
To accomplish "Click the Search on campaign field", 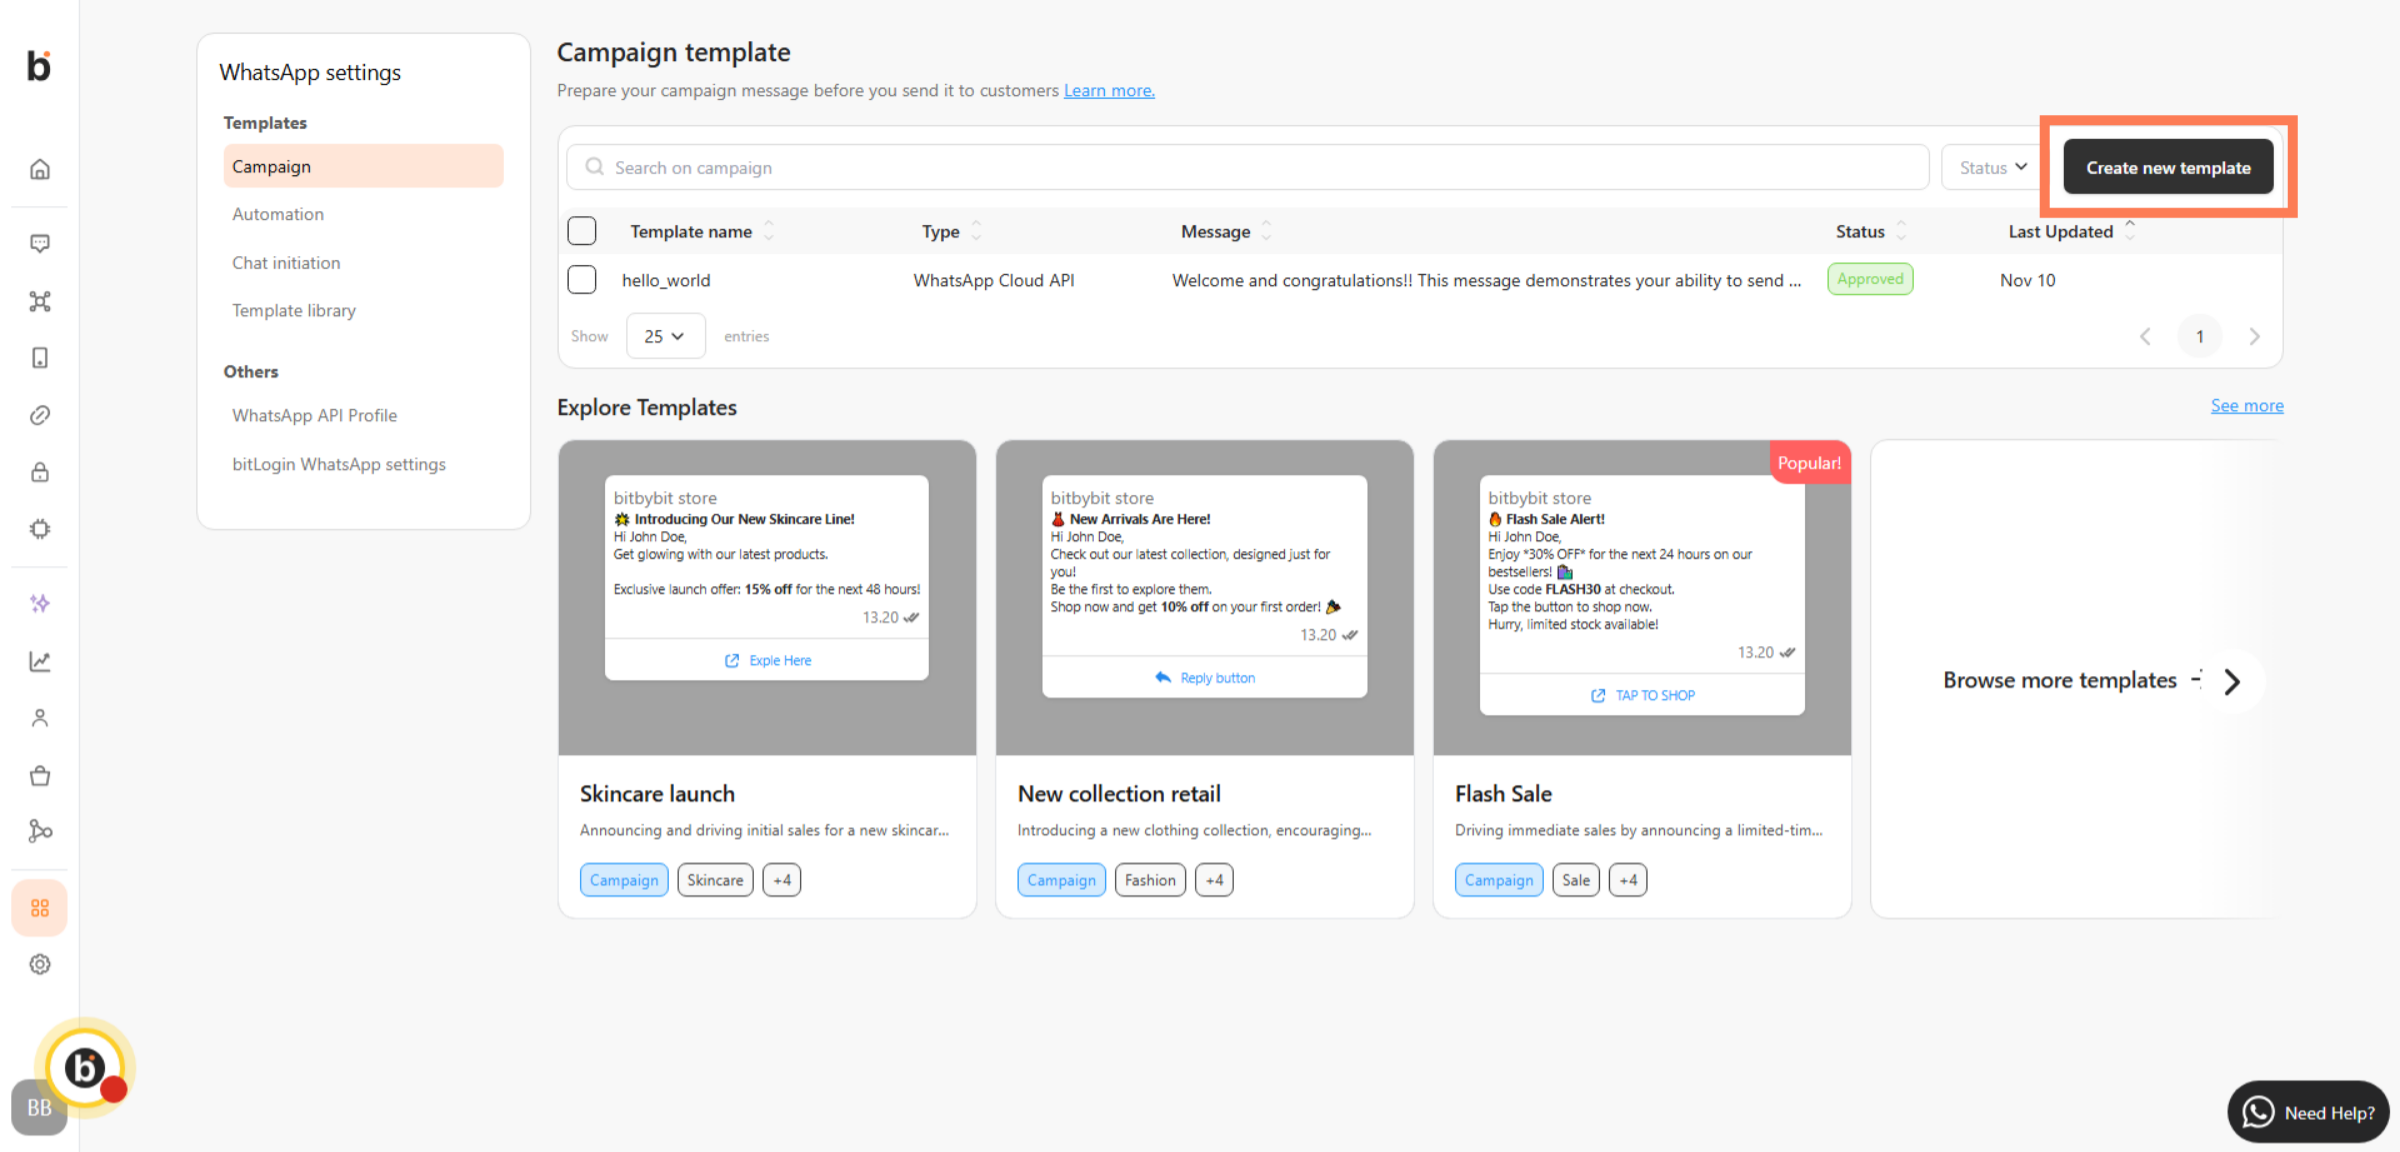I will 1247,168.
